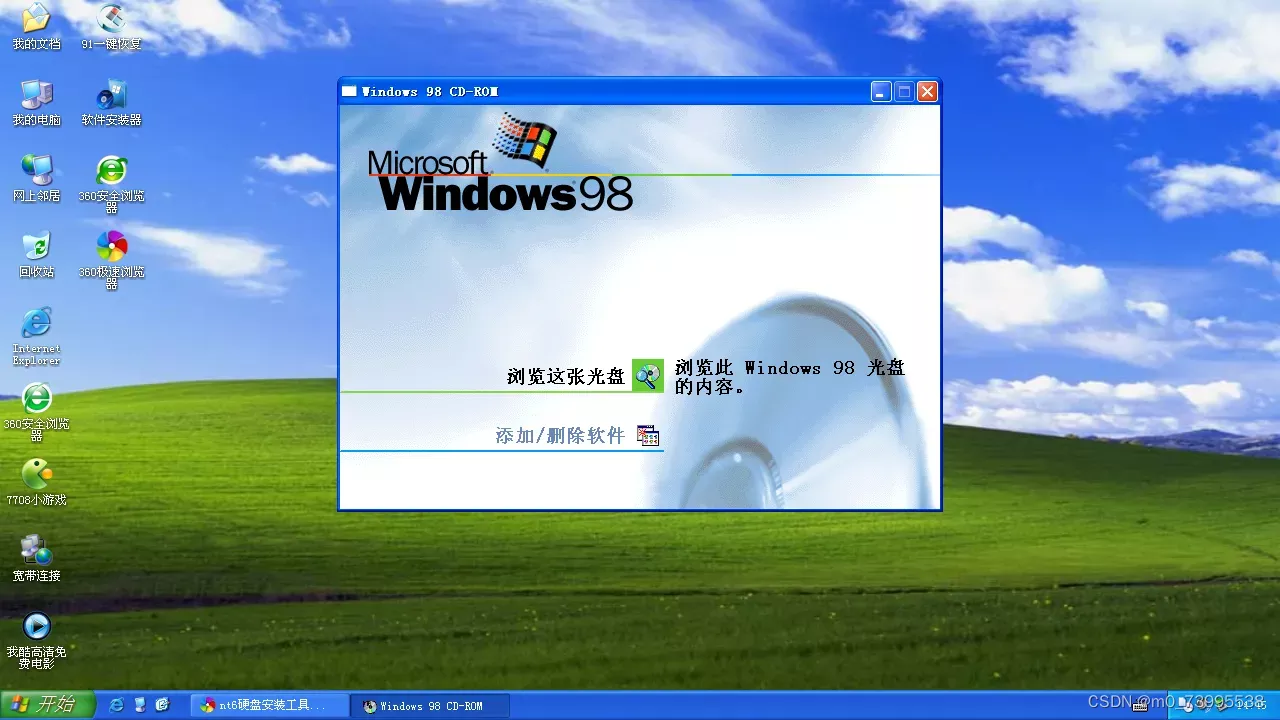Click the 浏览这张光盘 link
The width and height of the screenshot is (1280, 720).
(x=566, y=377)
